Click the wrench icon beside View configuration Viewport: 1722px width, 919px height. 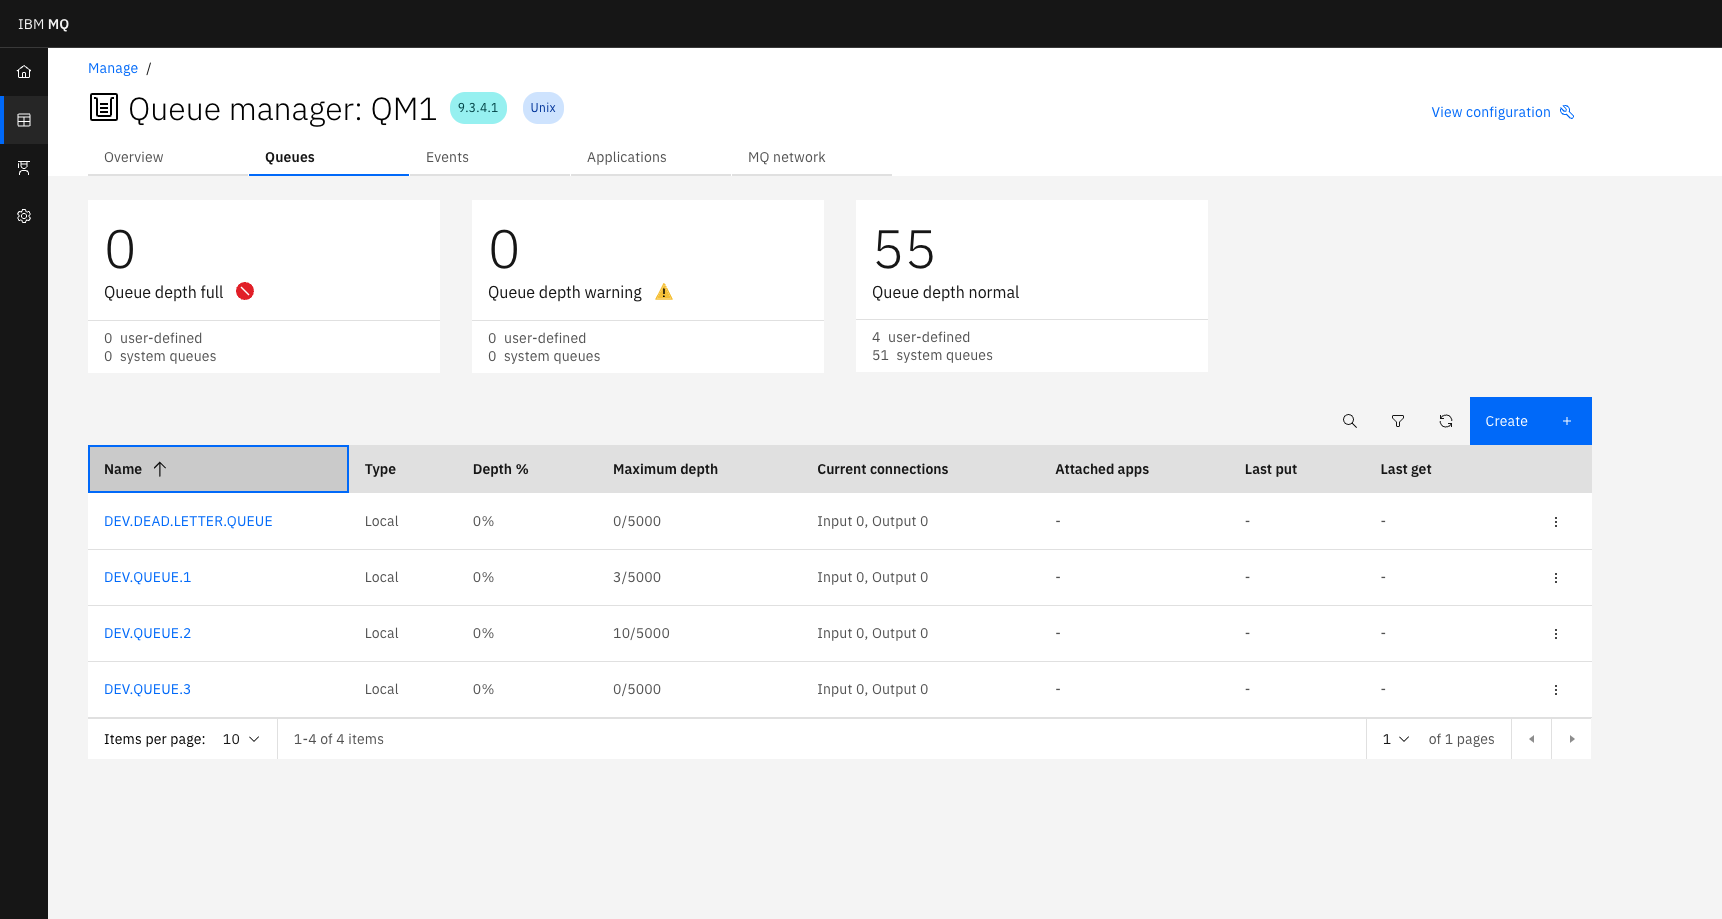pos(1568,112)
